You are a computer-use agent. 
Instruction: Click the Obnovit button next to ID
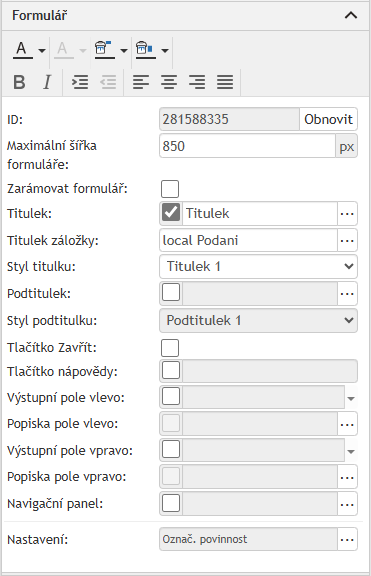(328, 119)
